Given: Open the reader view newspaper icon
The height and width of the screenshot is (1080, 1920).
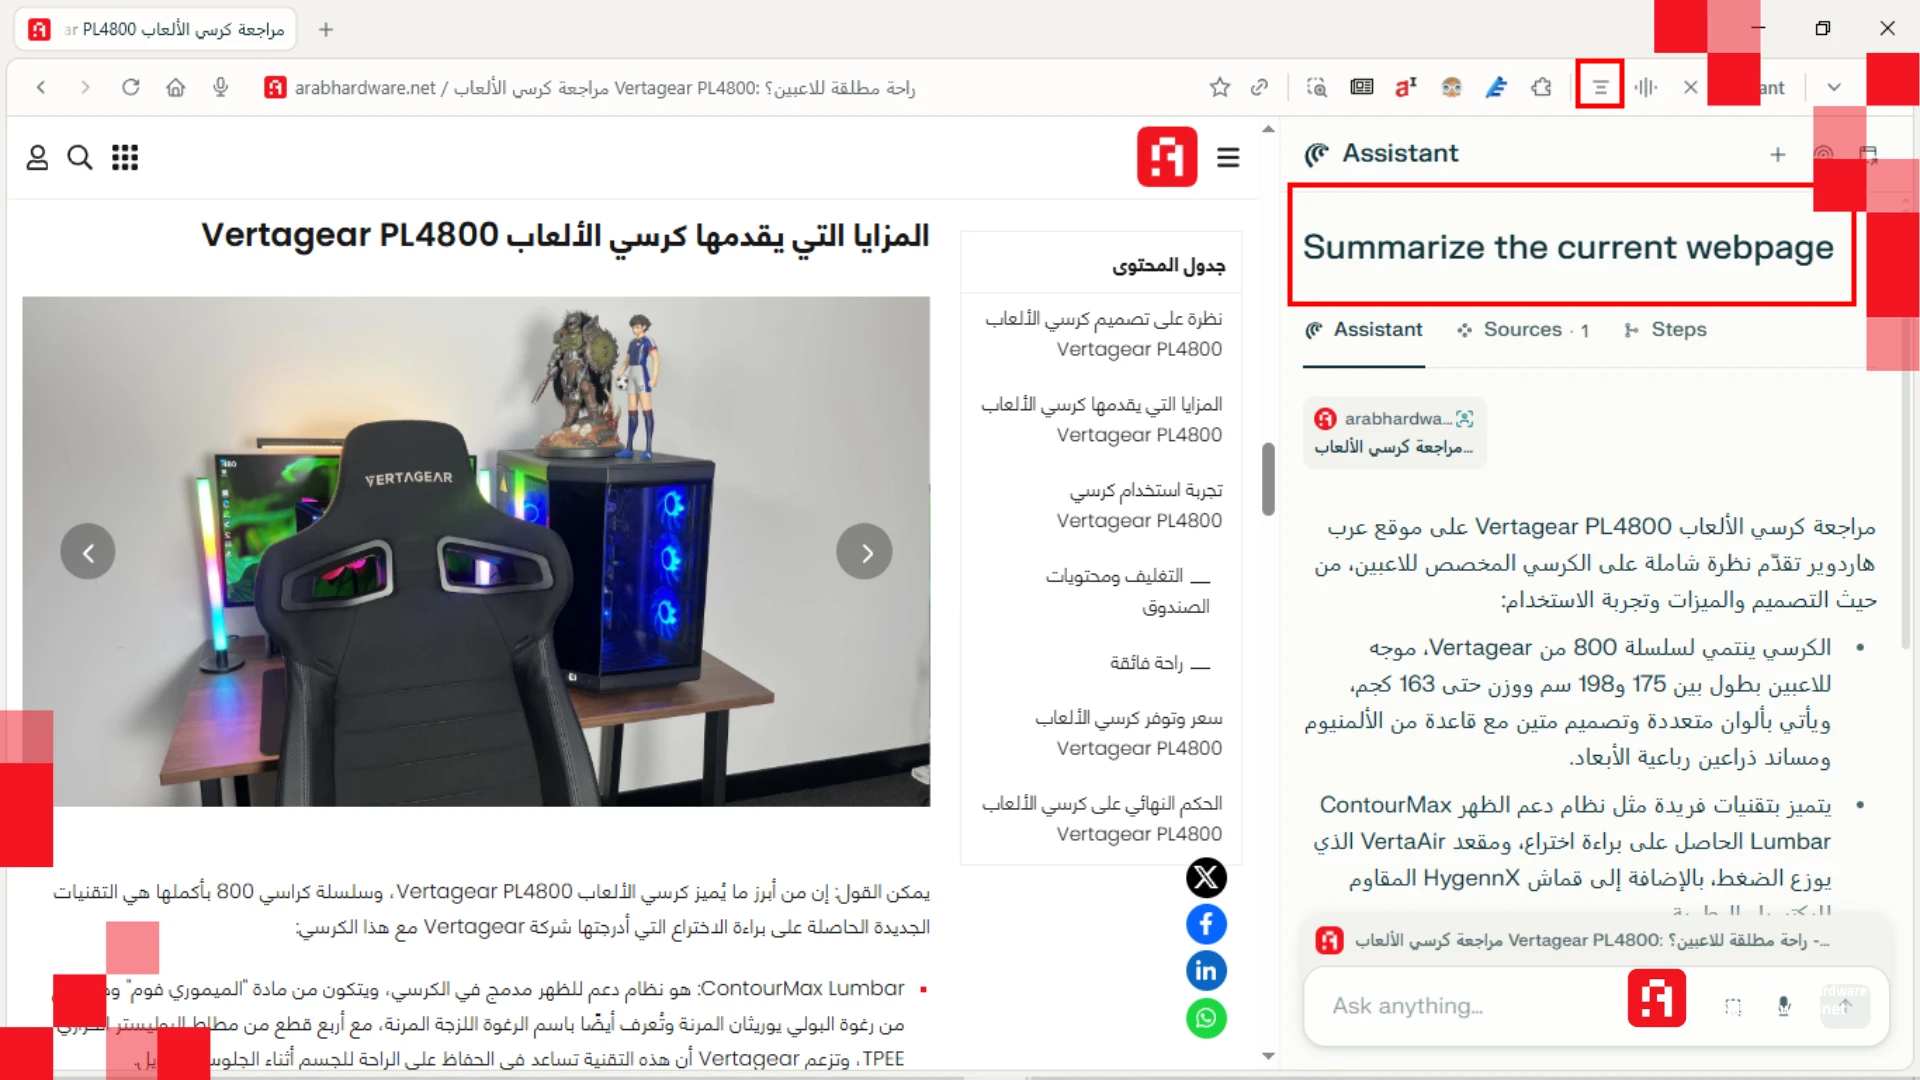Looking at the screenshot, I should 1362,88.
